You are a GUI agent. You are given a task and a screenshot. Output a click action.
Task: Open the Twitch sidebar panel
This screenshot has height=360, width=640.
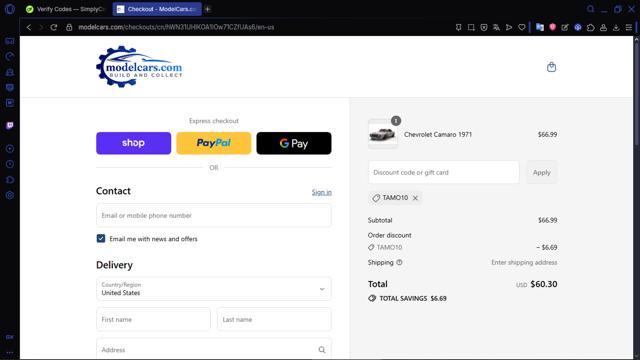tap(10, 125)
